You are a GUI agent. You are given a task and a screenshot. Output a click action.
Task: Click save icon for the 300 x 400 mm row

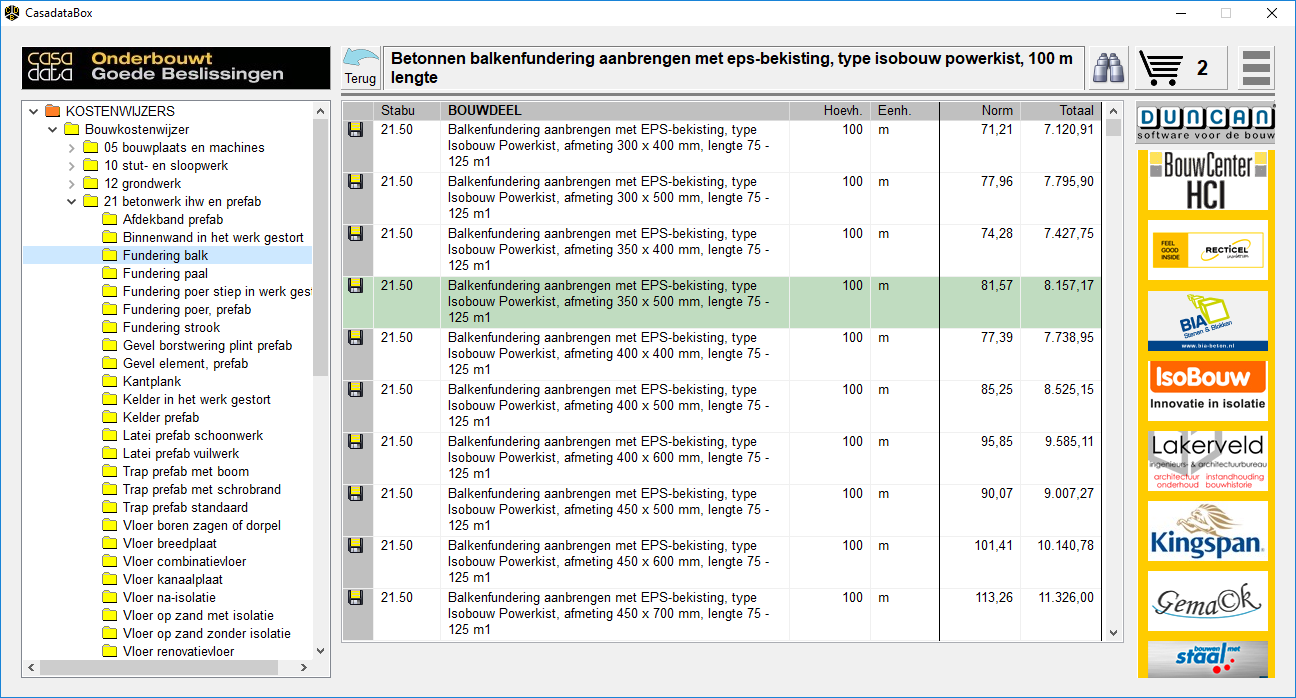click(x=355, y=130)
